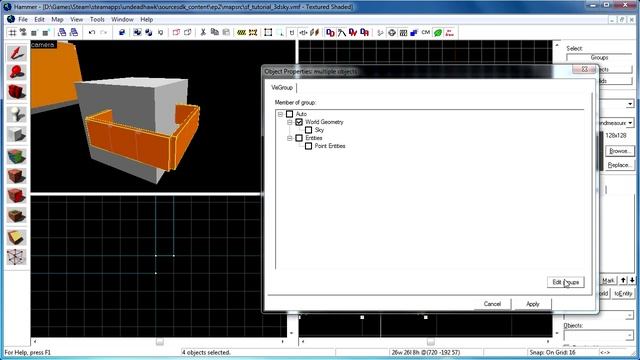Click 'For Help, press F1' status text

(28, 352)
